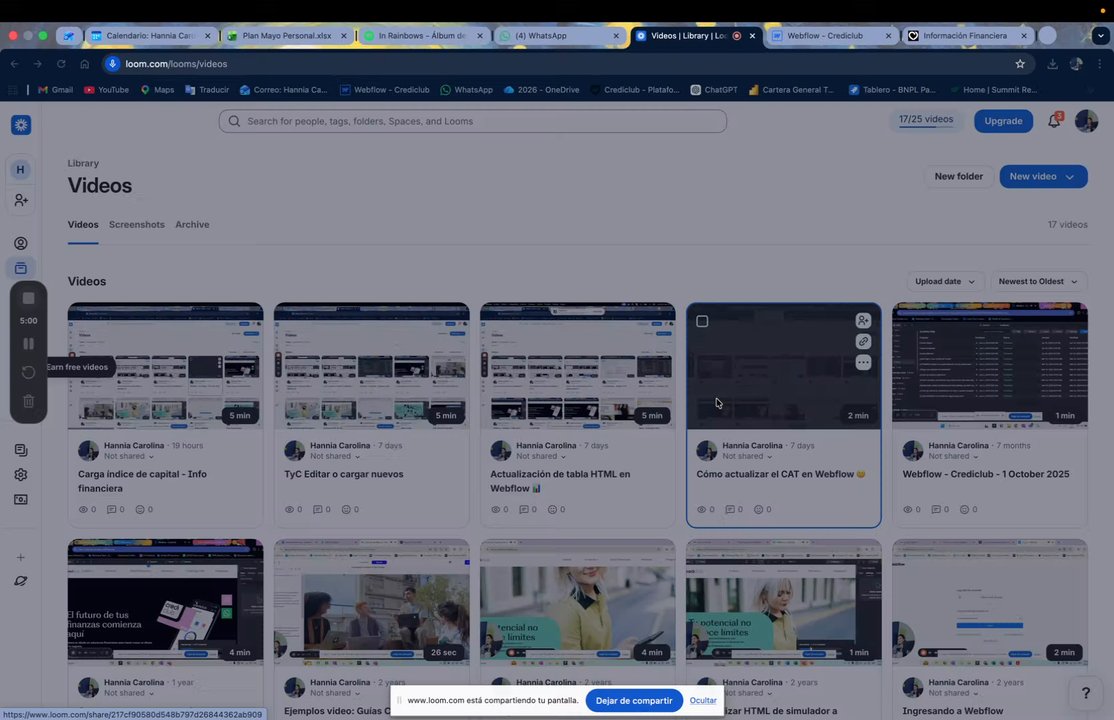Screen dimensions: 1114x720
Task: Open Webflow - Crediclub - 1 October 2025 thumbnail
Action: click(x=990, y=366)
